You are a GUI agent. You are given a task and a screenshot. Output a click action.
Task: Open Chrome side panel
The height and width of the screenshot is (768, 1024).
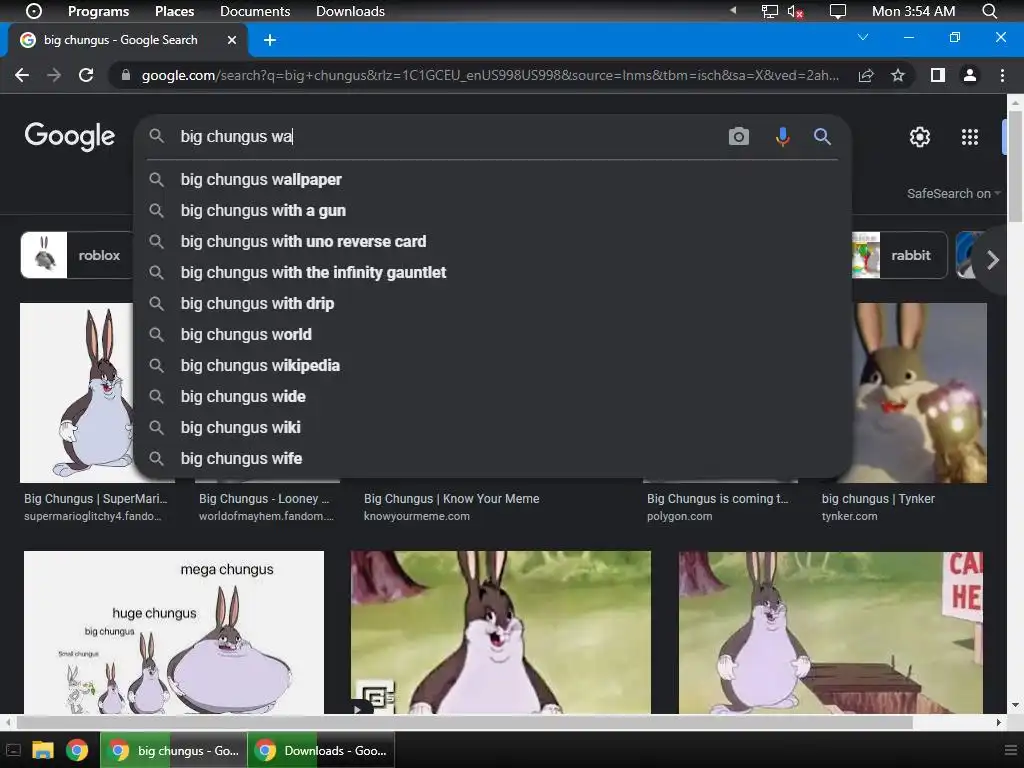pyautogui.click(x=938, y=75)
